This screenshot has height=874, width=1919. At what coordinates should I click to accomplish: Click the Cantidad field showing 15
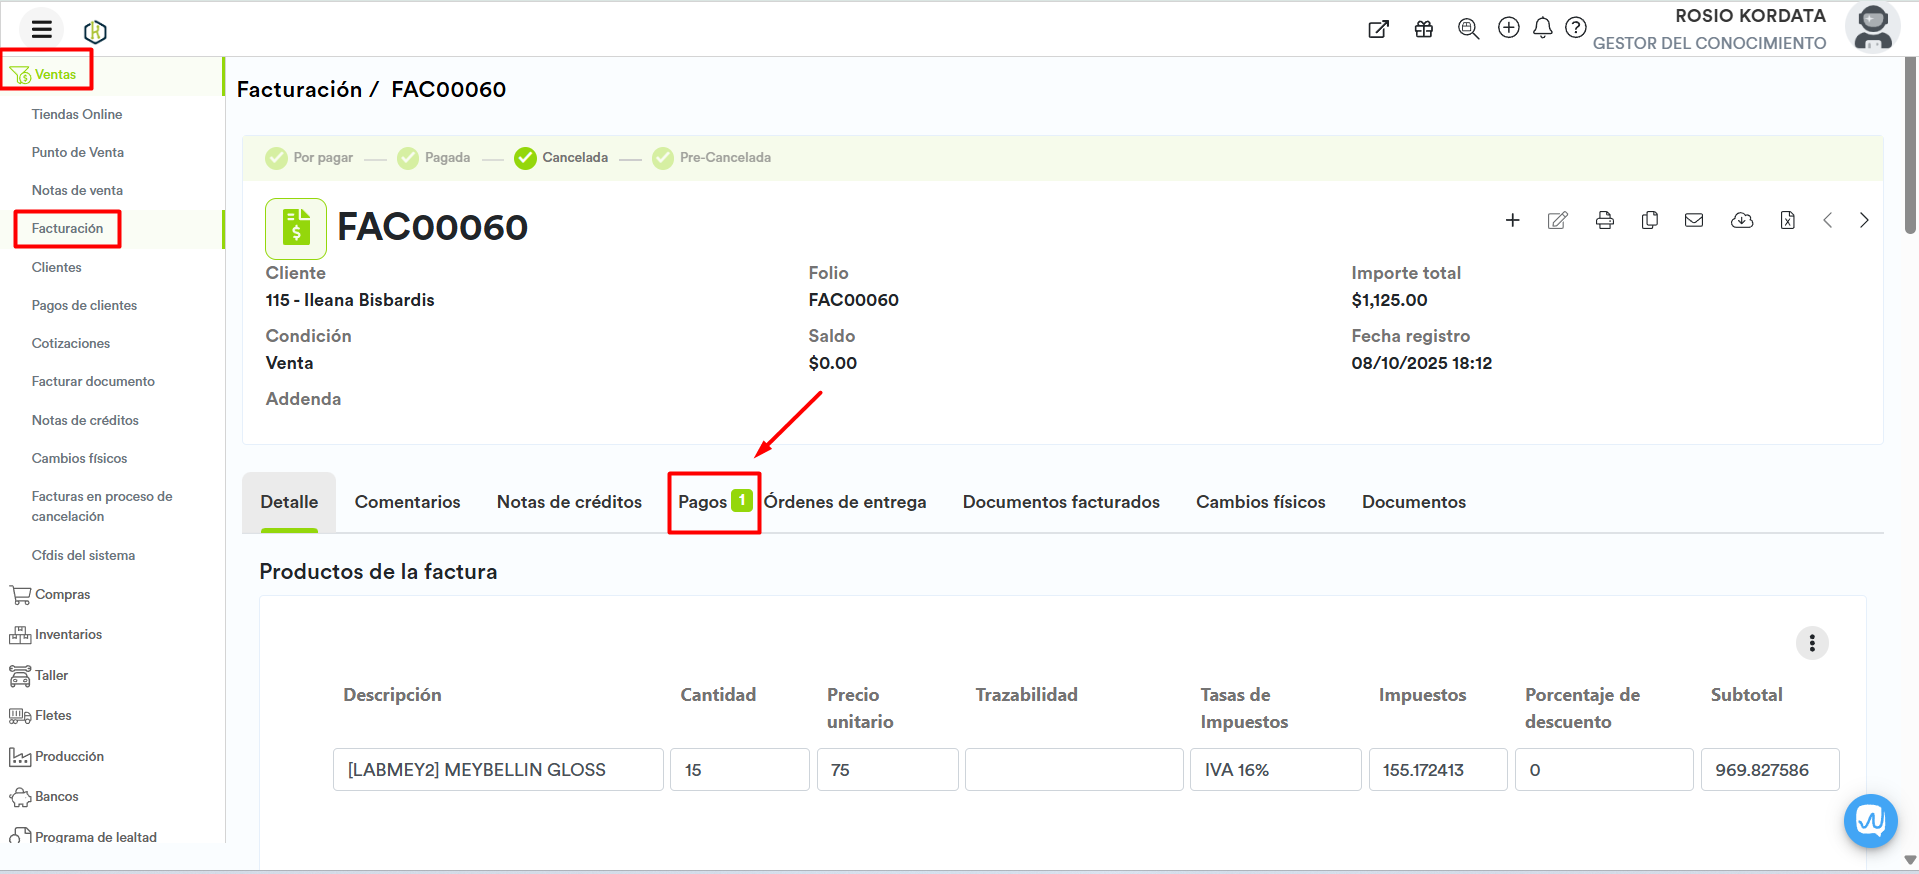pyautogui.click(x=739, y=770)
